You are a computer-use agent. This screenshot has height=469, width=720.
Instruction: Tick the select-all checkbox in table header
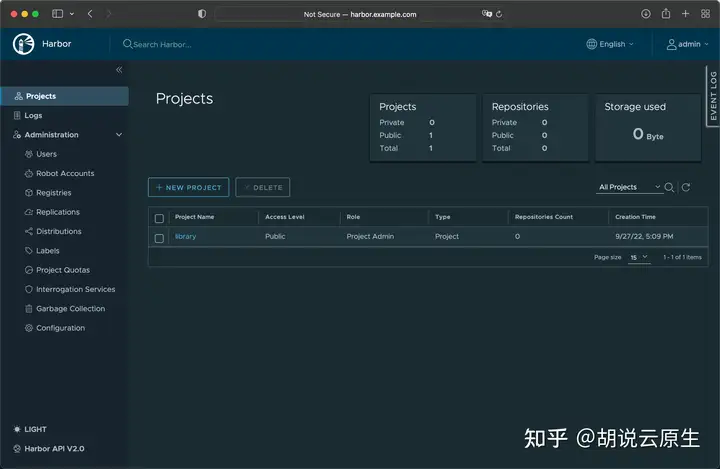159,218
